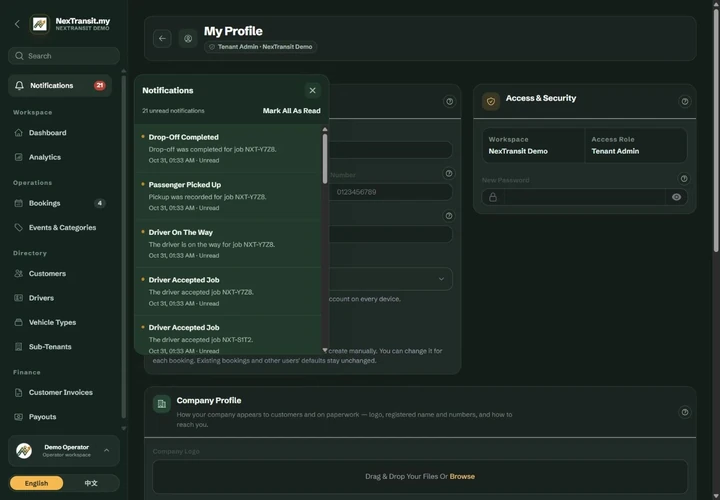Click Tenant Admin · NexTransit Demo badge
Screen dimensions: 720x500
(x=260, y=47)
